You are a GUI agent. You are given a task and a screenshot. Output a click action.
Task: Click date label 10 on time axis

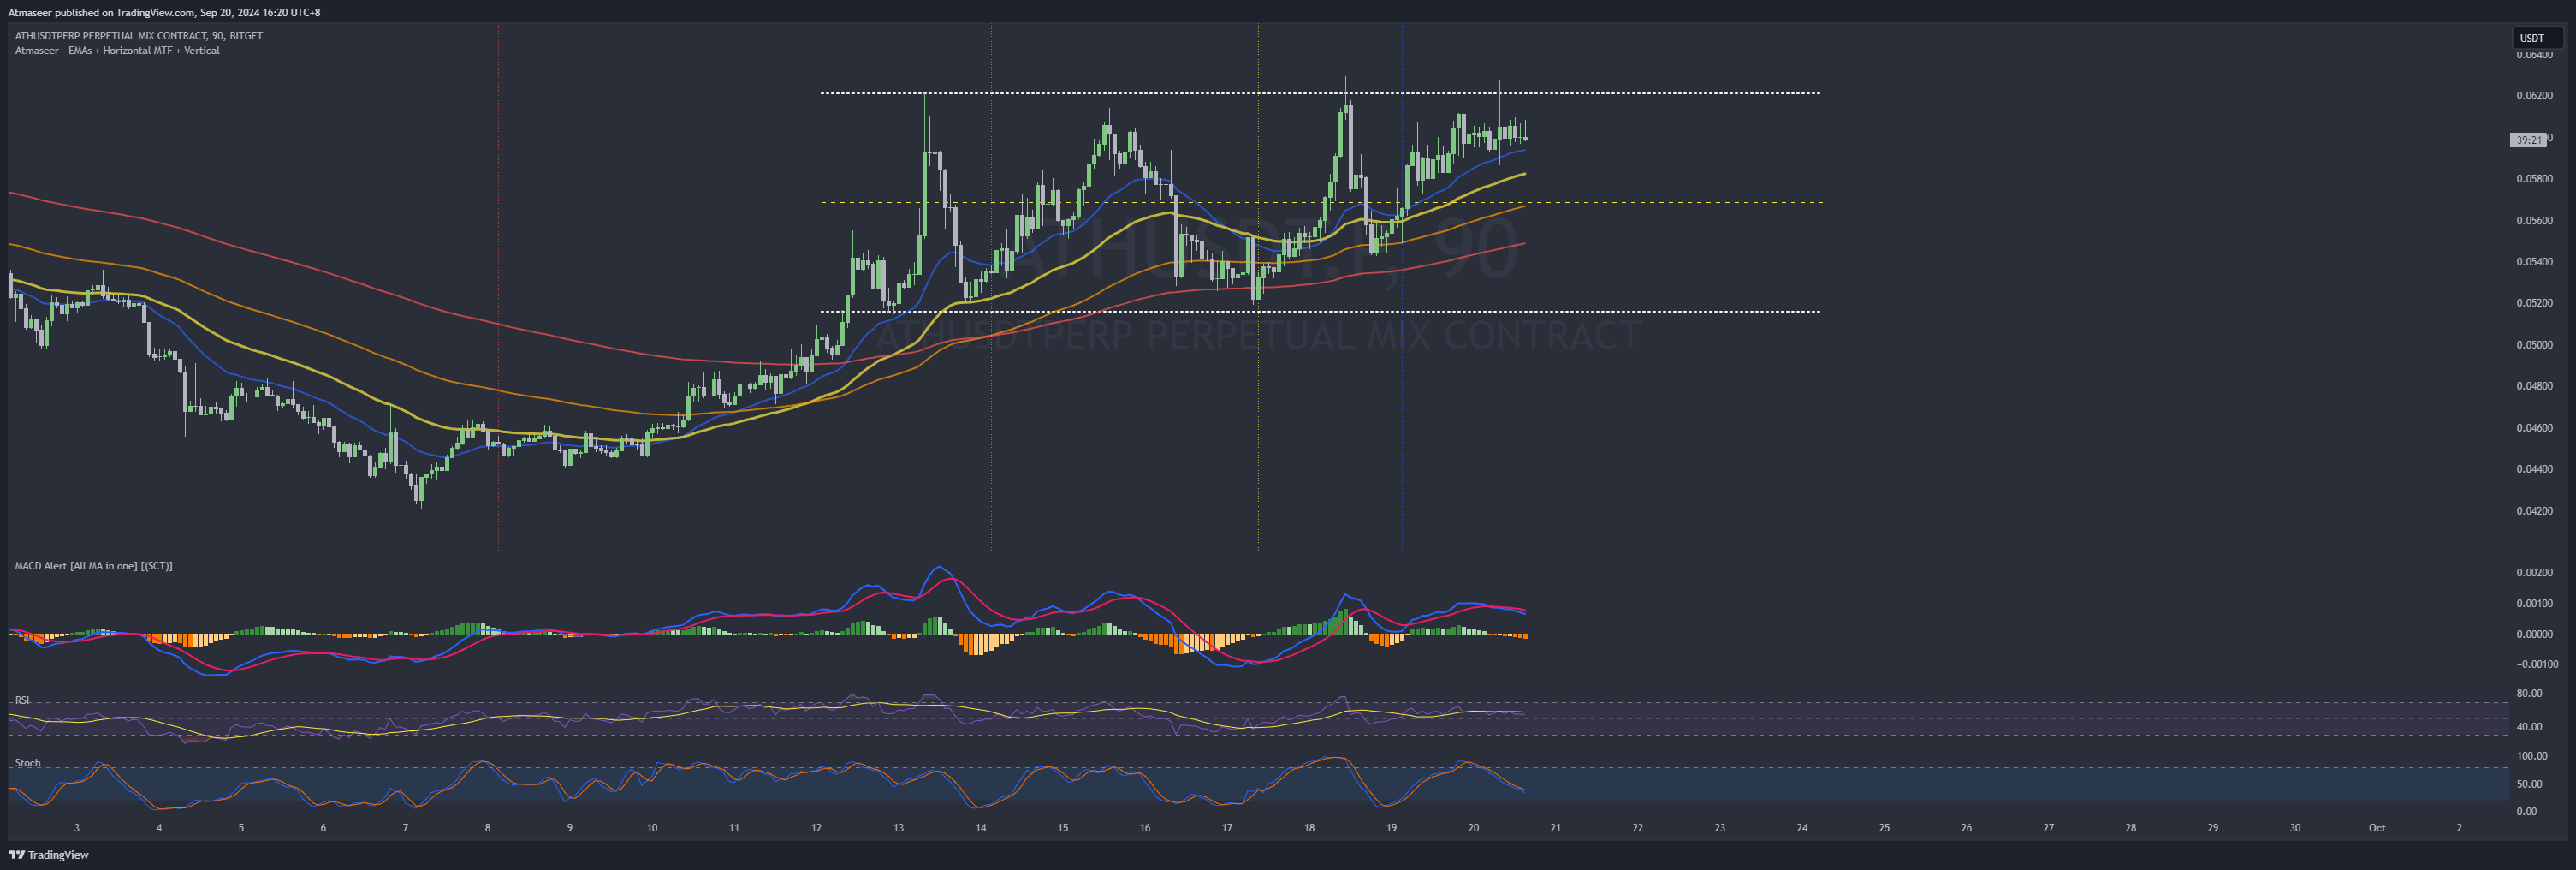(652, 828)
